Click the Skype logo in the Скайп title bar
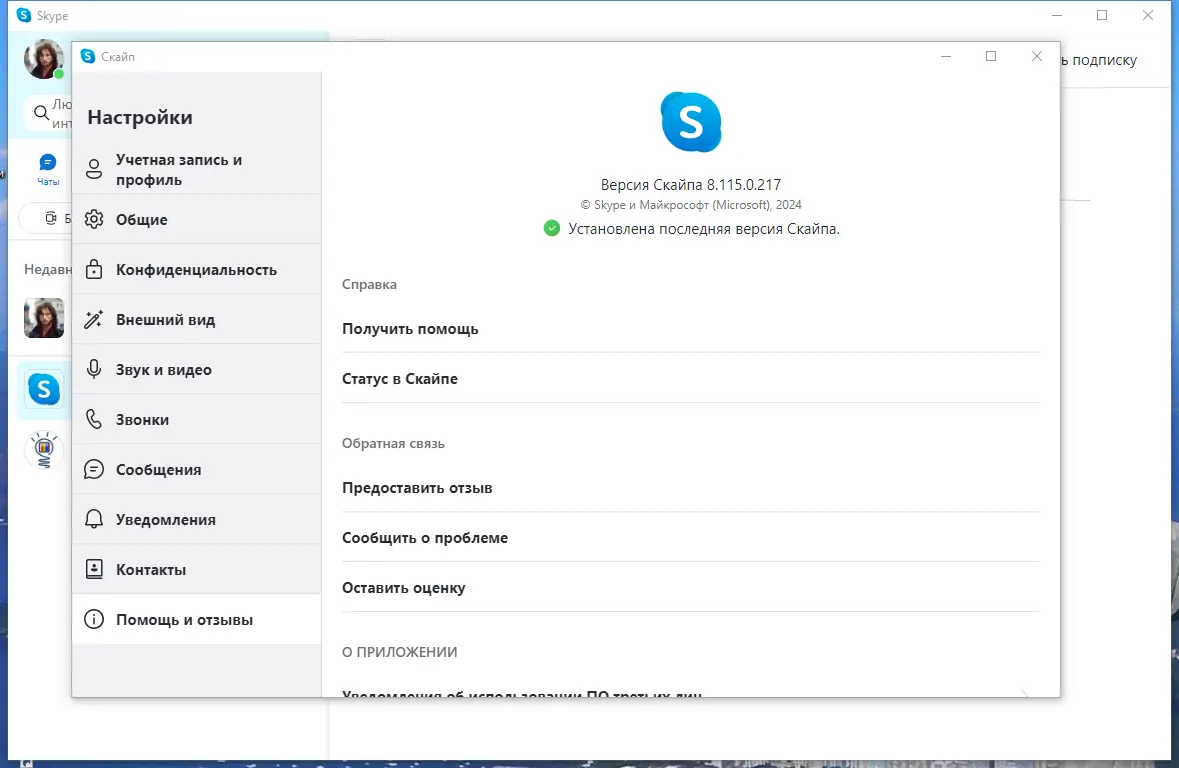1179x768 pixels. point(88,56)
